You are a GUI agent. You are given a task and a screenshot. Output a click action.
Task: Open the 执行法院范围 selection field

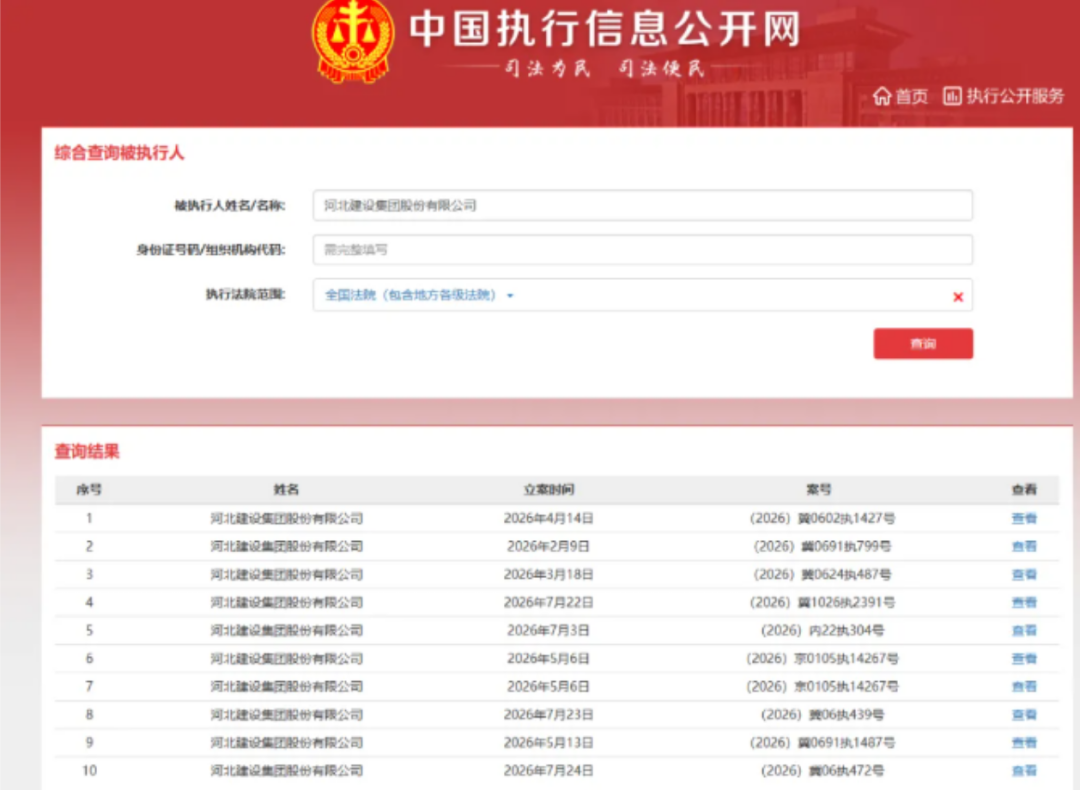[x=643, y=295]
